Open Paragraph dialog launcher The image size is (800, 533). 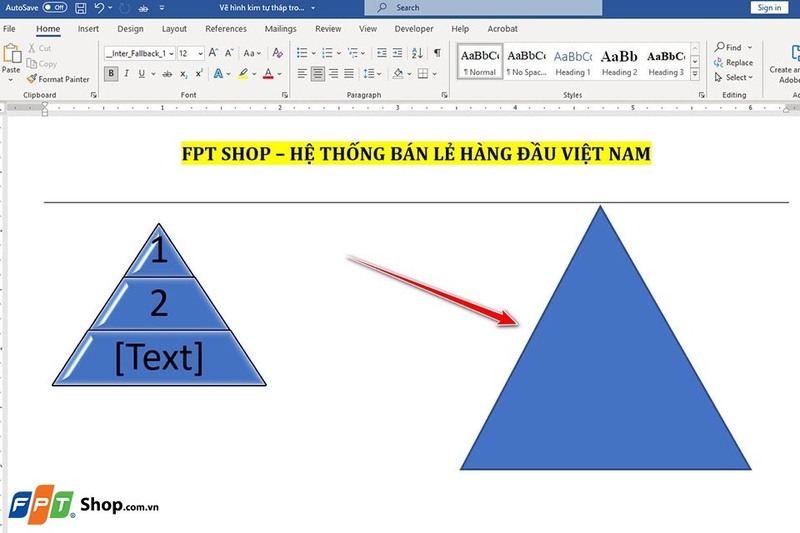[444, 95]
